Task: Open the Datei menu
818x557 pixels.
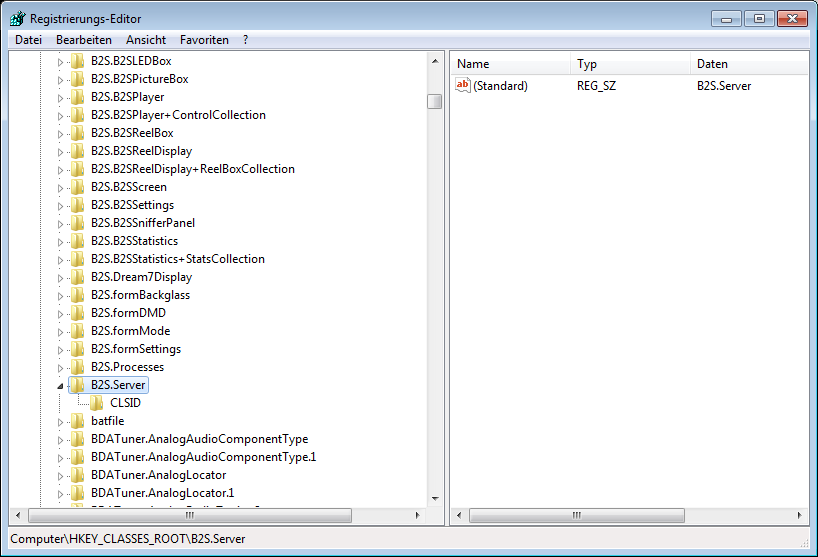Action: [x=28, y=40]
